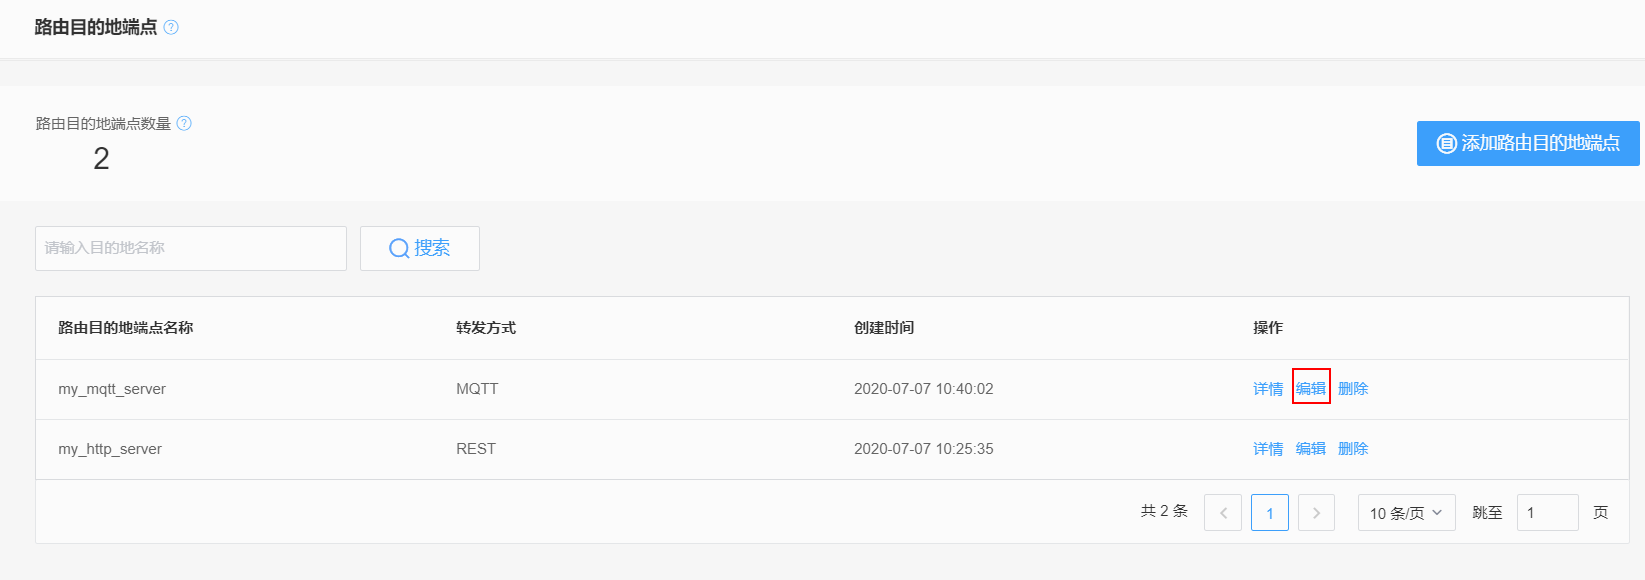This screenshot has width=1645, height=580.
Task: Click help icon next to 路由目的地端点数量
Action: (x=184, y=123)
